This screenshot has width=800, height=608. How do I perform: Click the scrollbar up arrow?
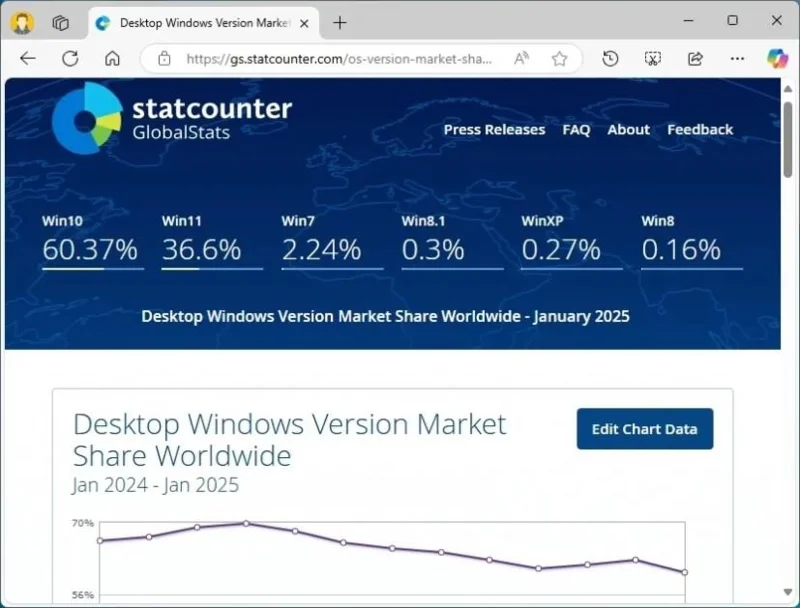pyautogui.click(x=788, y=89)
